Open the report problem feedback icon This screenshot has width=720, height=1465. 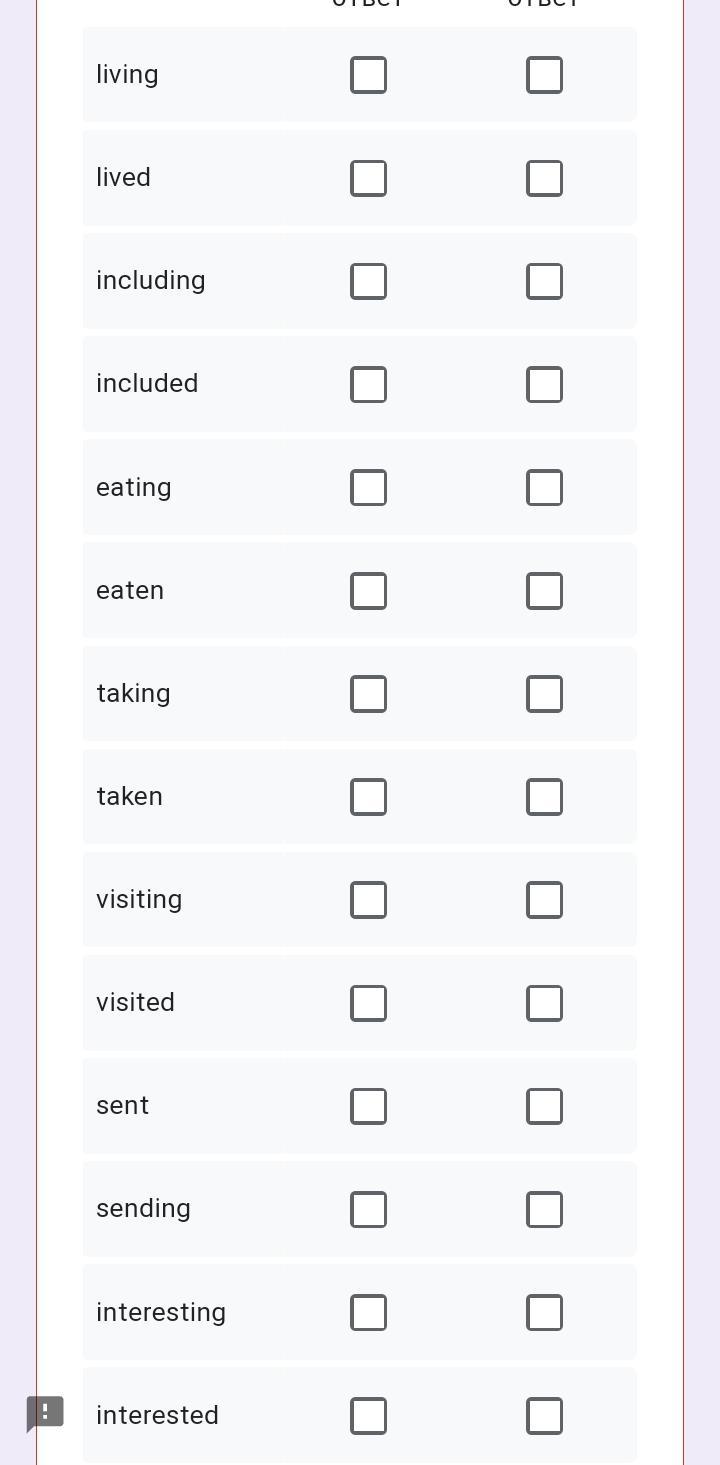click(x=45, y=1414)
